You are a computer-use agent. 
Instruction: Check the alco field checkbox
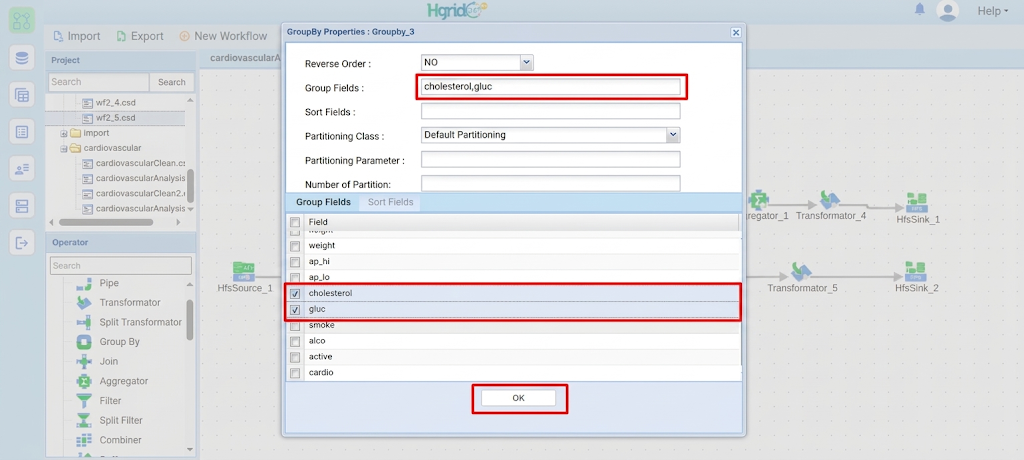pos(295,341)
